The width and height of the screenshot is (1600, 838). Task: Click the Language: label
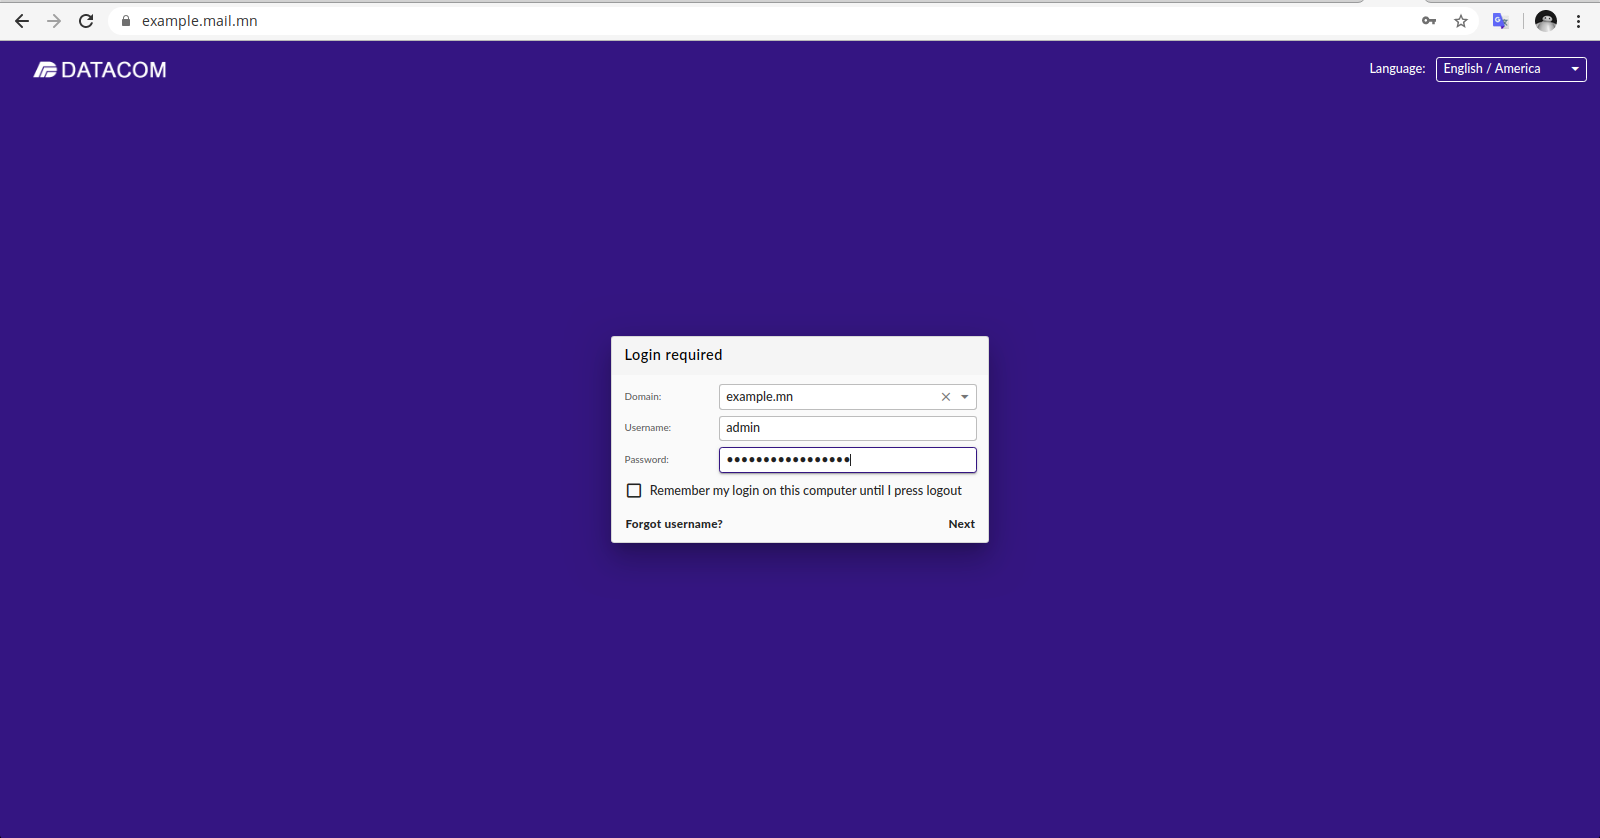tap(1397, 69)
